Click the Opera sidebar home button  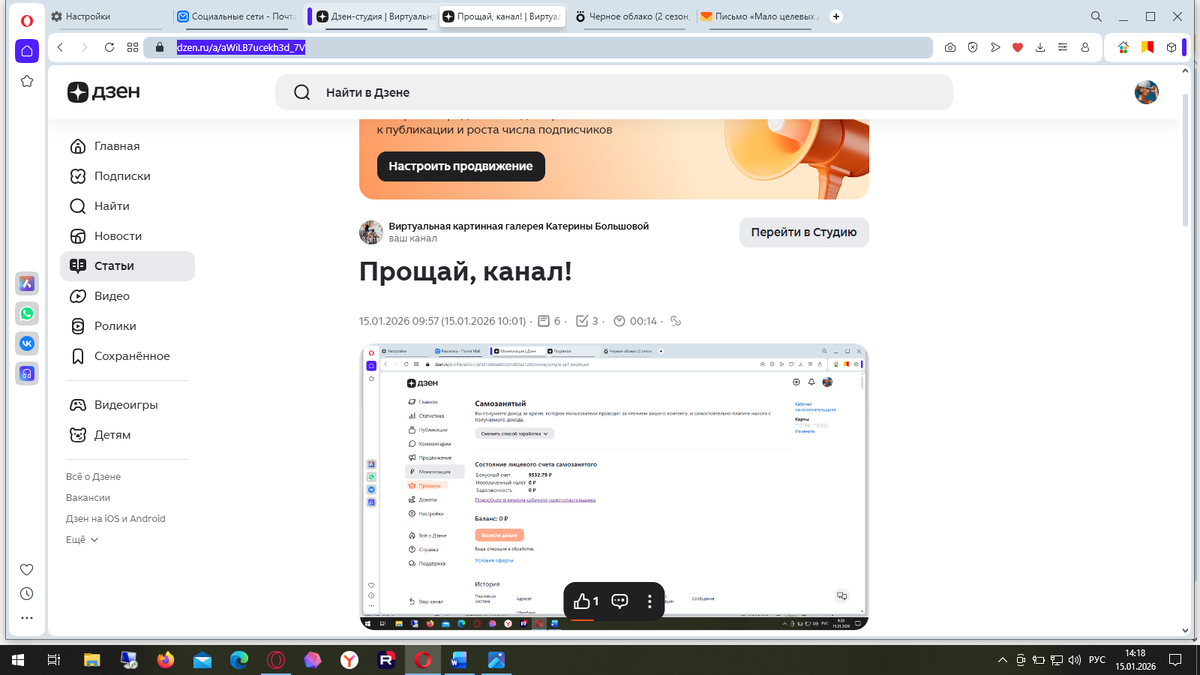tap(27, 51)
